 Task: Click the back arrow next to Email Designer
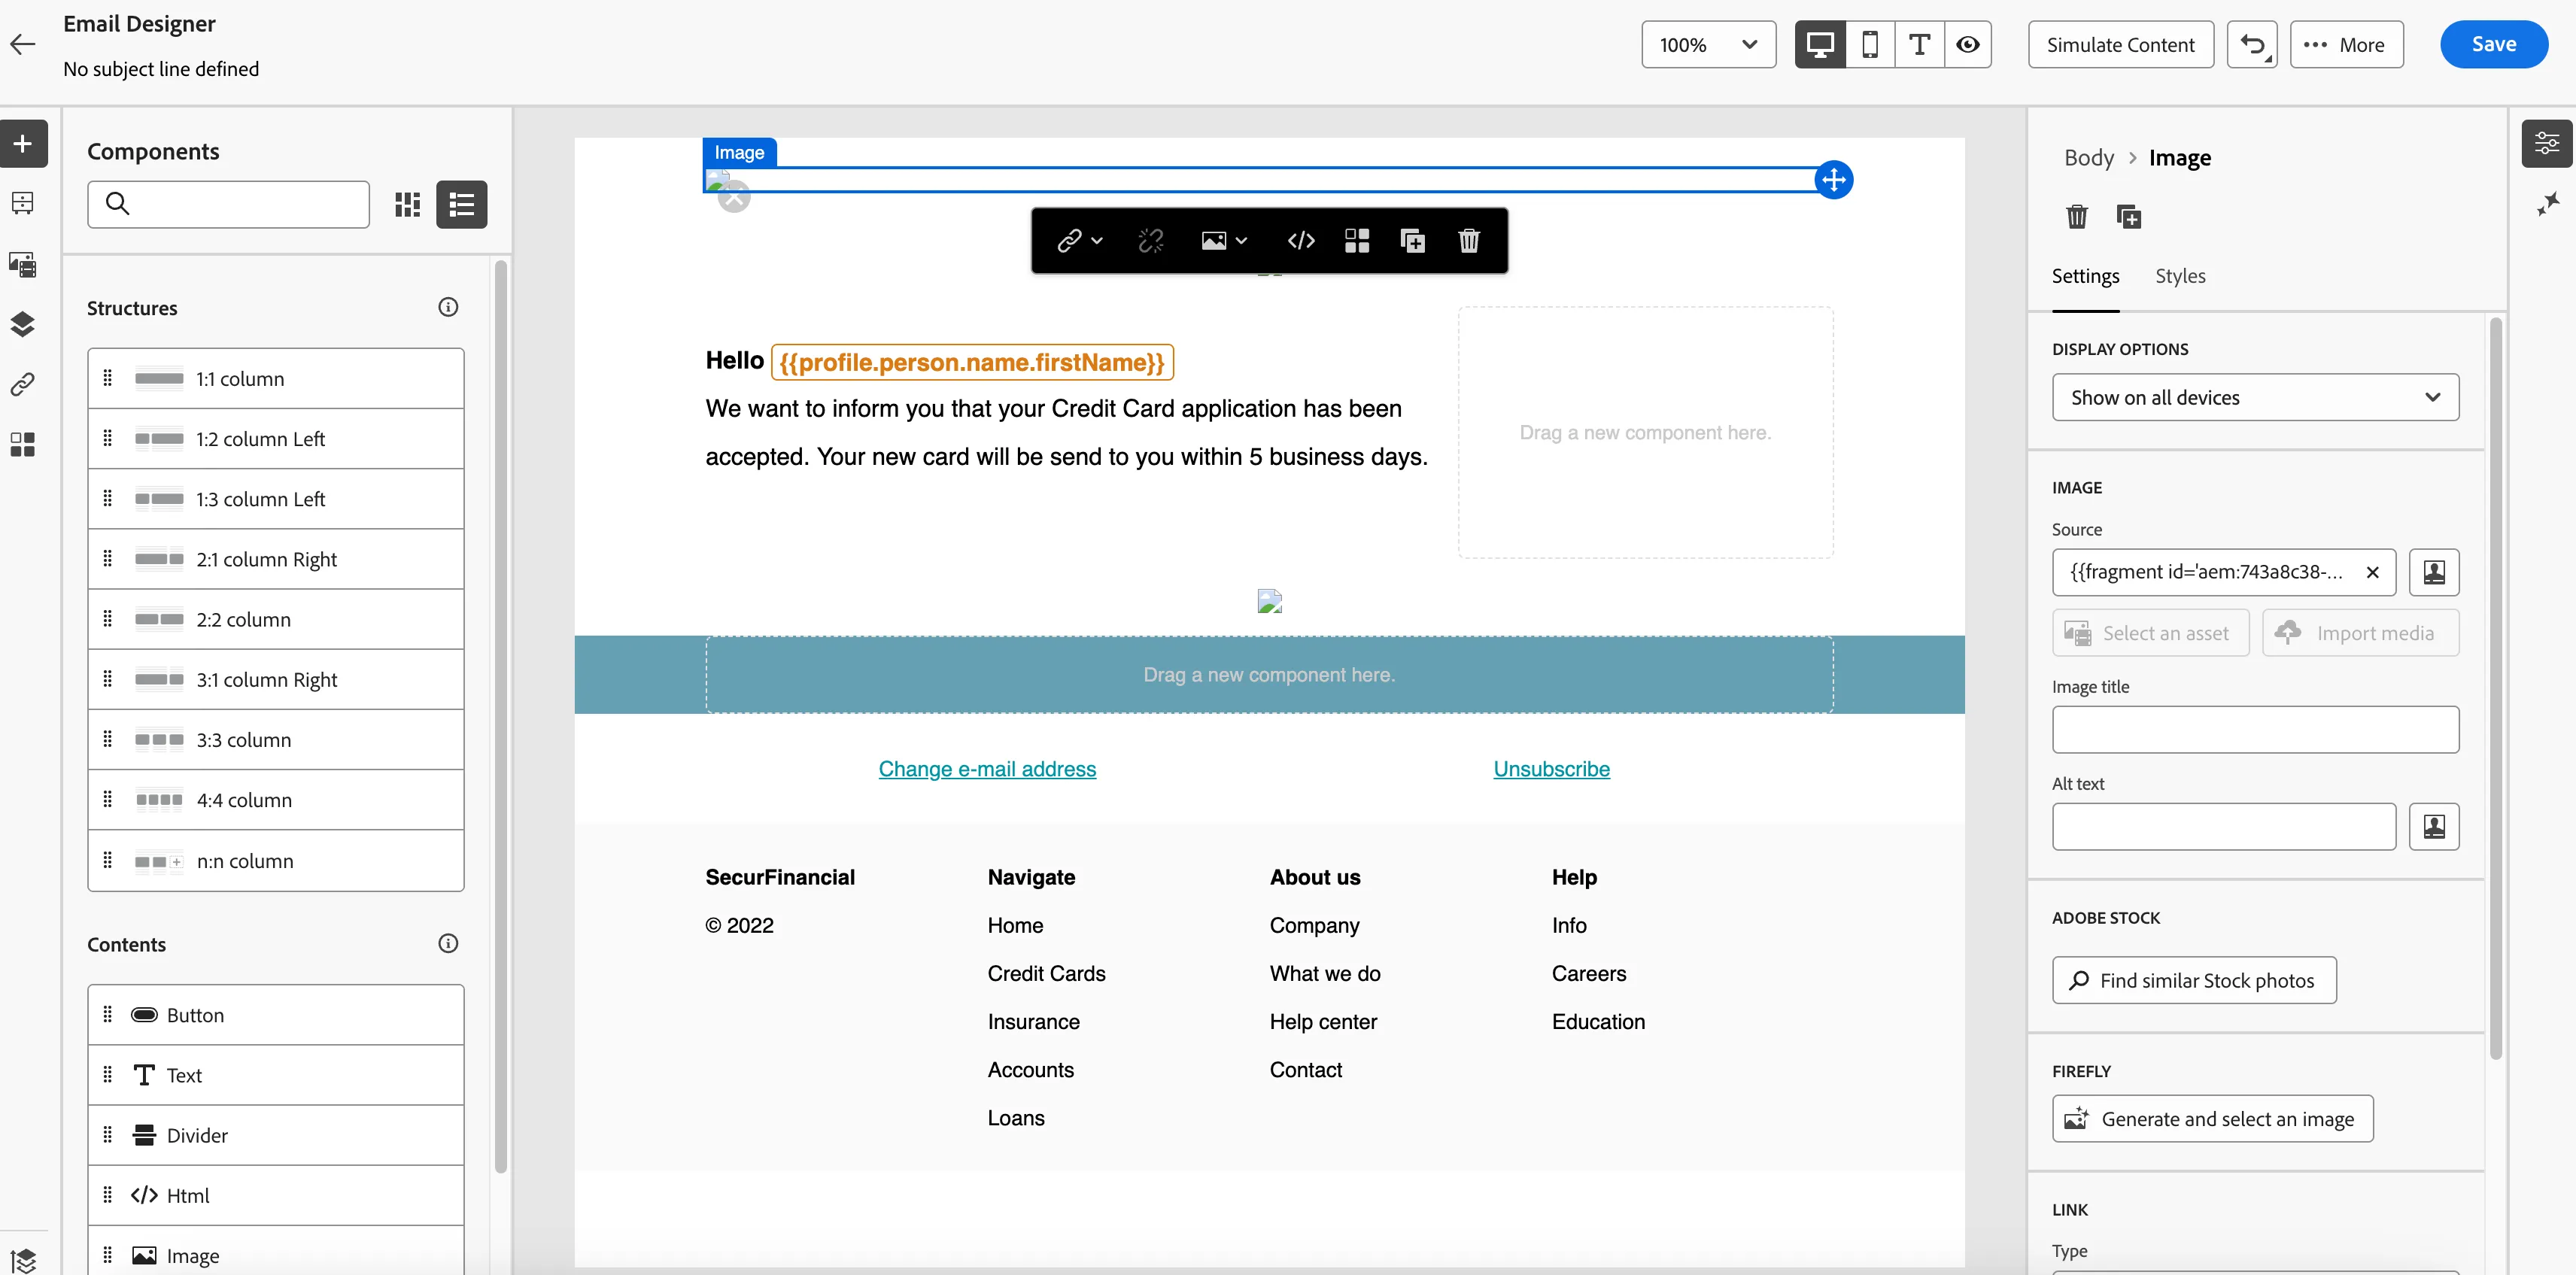tap(23, 44)
